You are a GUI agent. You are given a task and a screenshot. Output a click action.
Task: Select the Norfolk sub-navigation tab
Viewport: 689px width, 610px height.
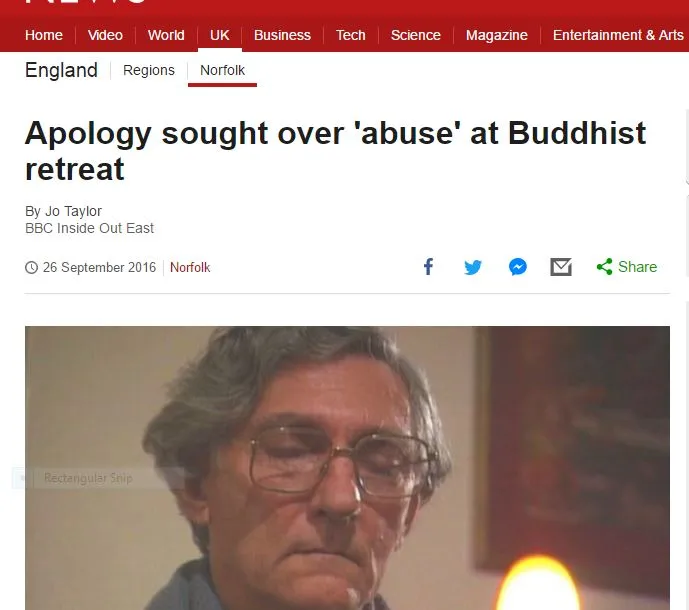pyautogui.click(x=222, y=70)
